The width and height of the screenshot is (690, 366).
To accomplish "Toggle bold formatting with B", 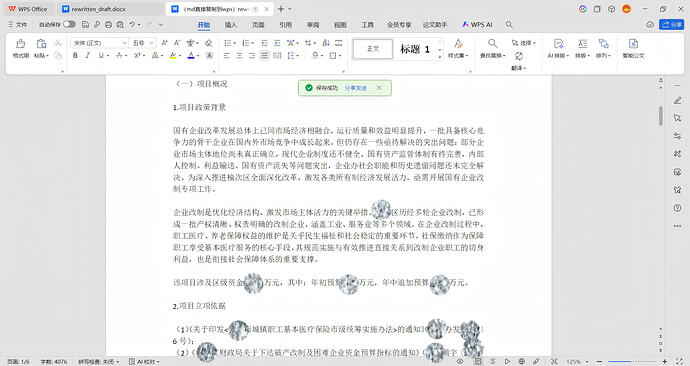I will coord(75,55).
